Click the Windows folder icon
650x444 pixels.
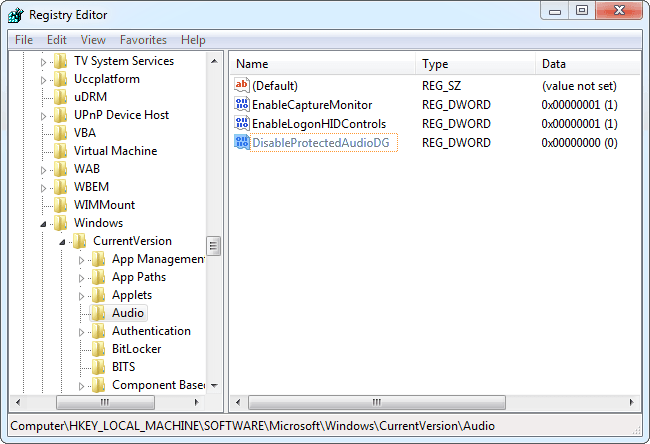(61, 223)
